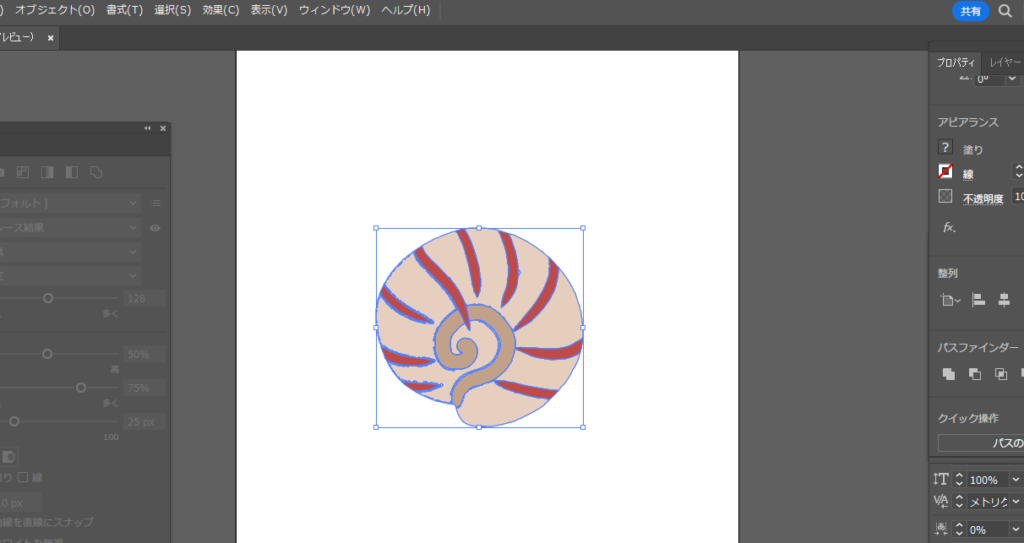Click the パスの quick action button

point(981,443)
